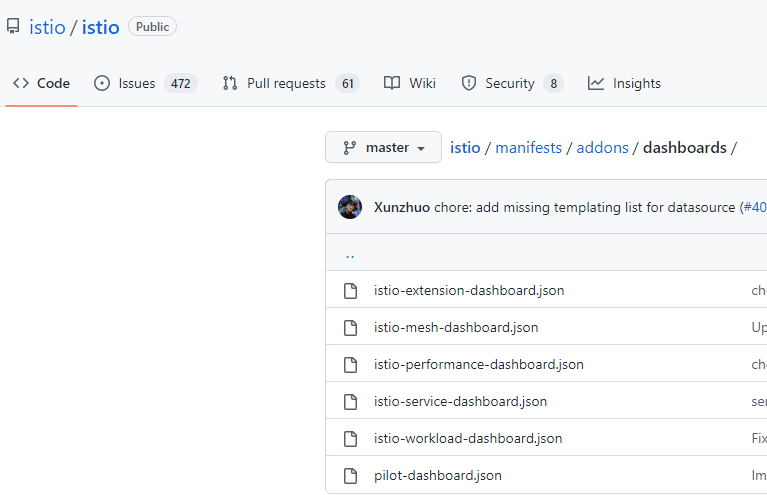Open the istio repository name link

click(x=100, y=27)
